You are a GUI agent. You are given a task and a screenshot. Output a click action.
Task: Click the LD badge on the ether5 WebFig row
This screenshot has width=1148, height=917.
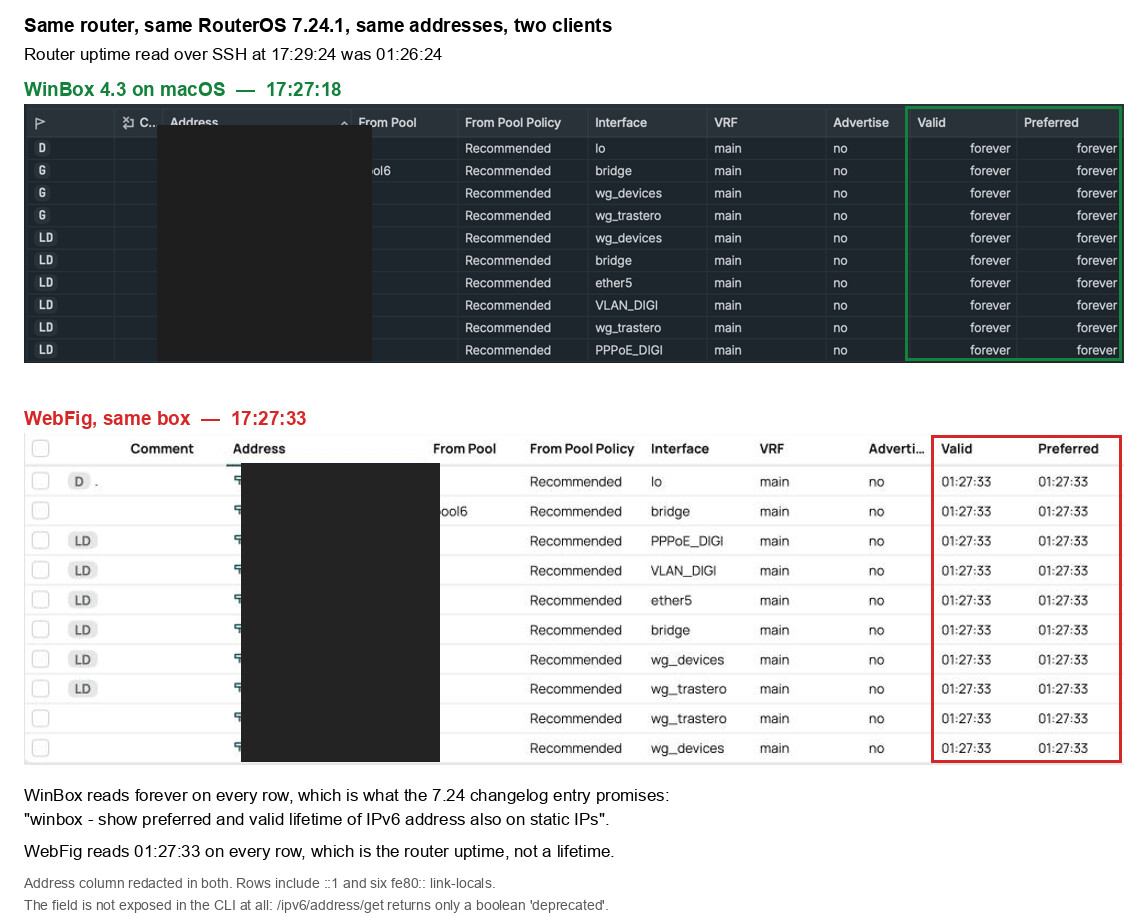click(x=83, y=600)
